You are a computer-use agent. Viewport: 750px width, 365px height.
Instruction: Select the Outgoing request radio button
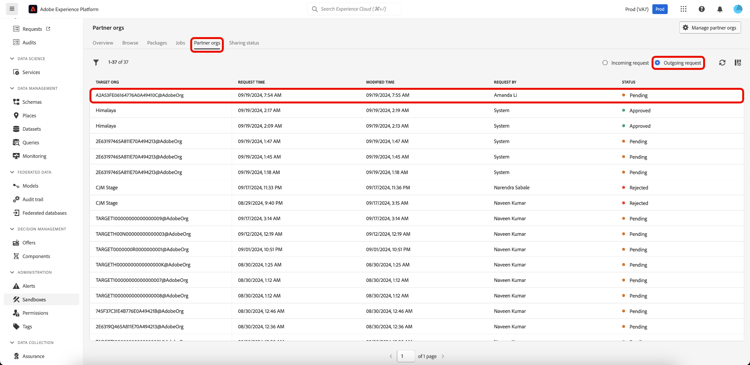(x=658, y=63)
